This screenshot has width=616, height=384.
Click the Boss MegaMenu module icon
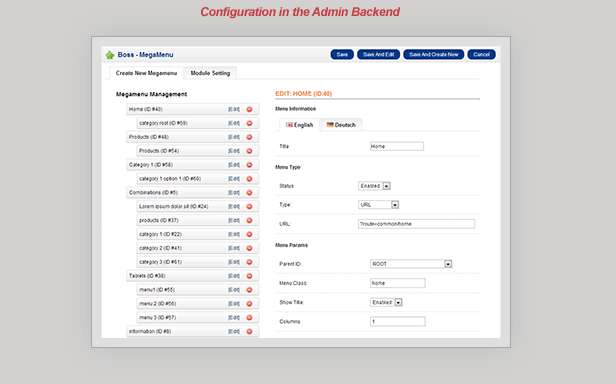tap(110, 55)
